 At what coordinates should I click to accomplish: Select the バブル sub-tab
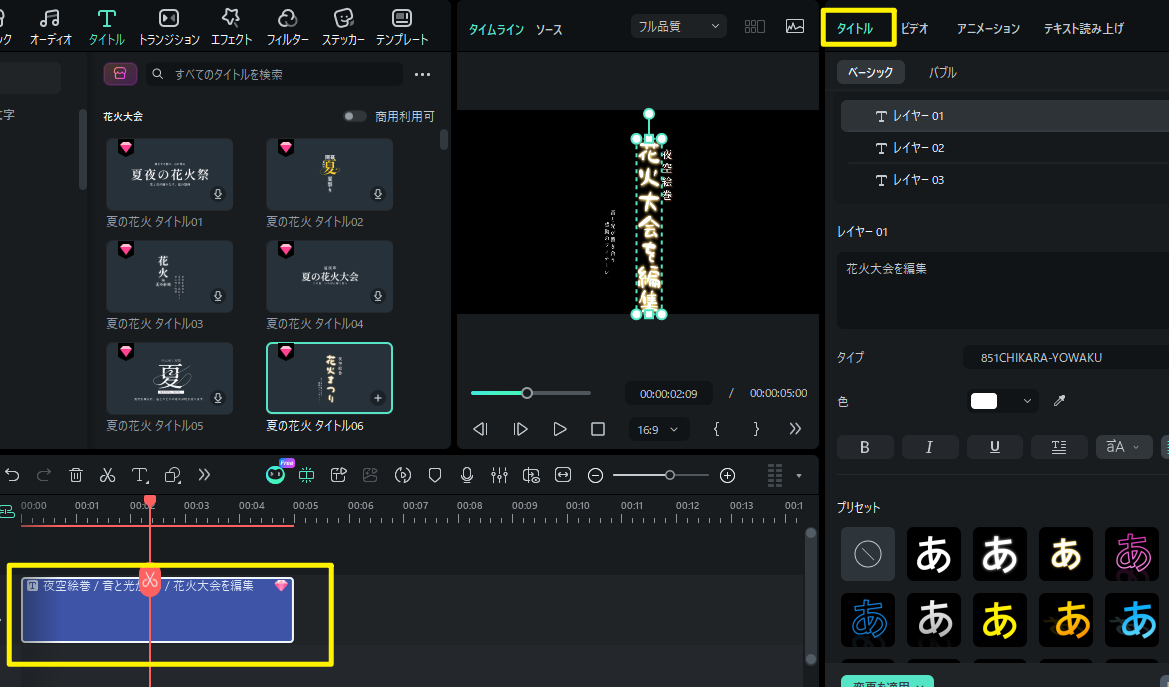[942, 72]
